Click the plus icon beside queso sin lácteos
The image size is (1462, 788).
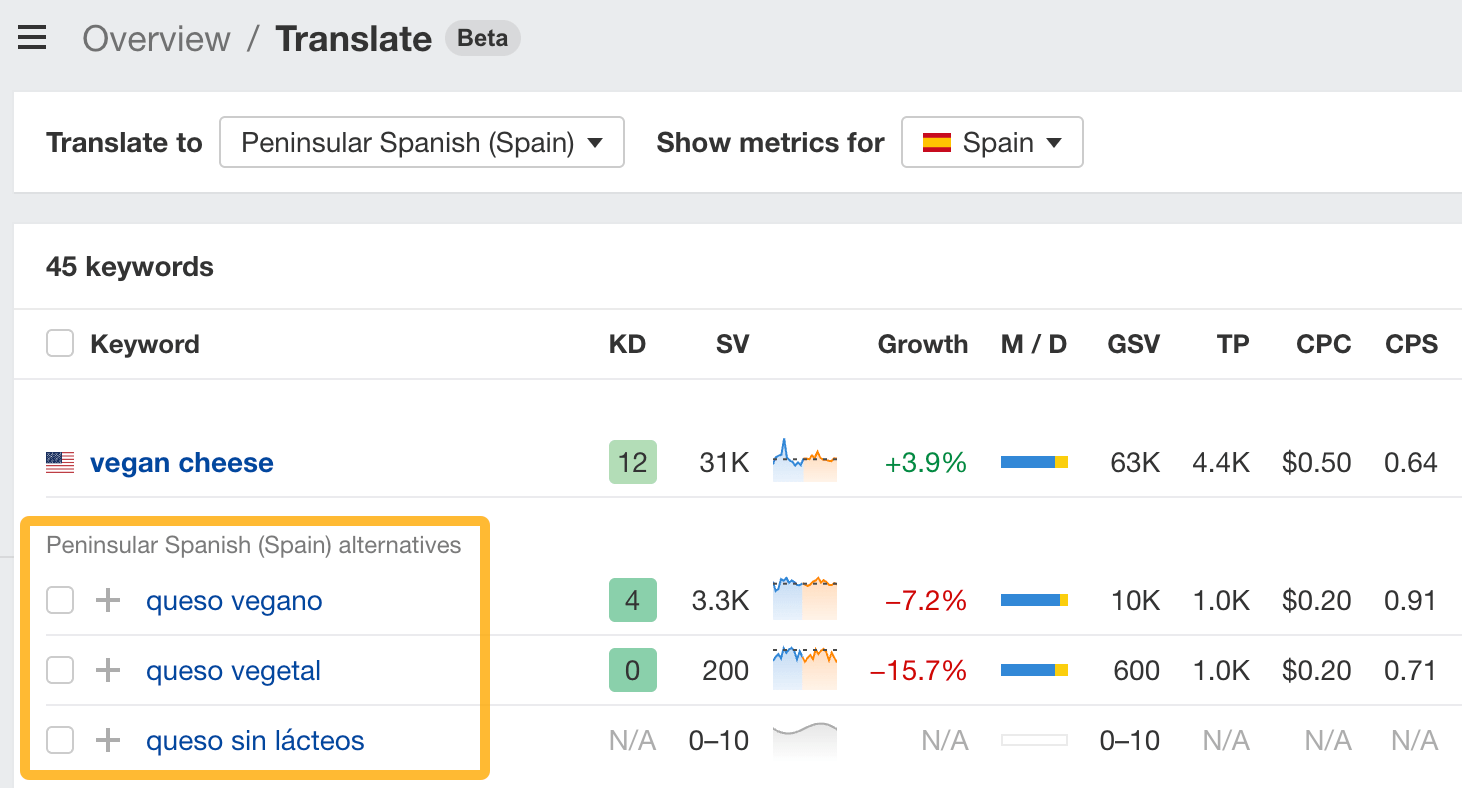tap(108, 740)
